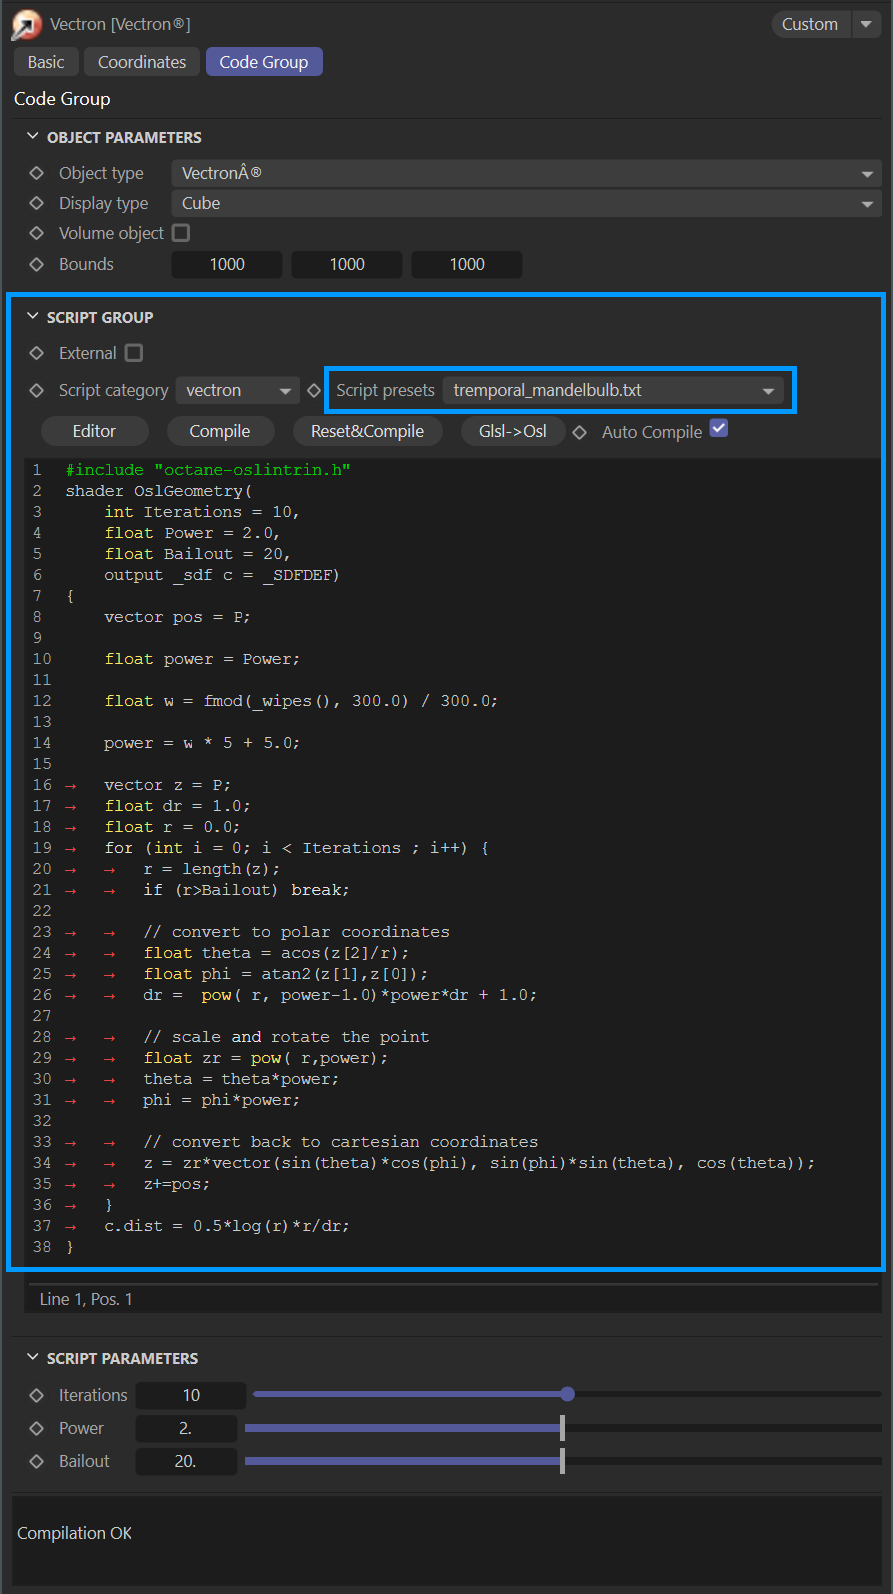Screen dimensions: 893x1594
Task: Click the Glsl->Osl convert button
Action: (513, 431)
